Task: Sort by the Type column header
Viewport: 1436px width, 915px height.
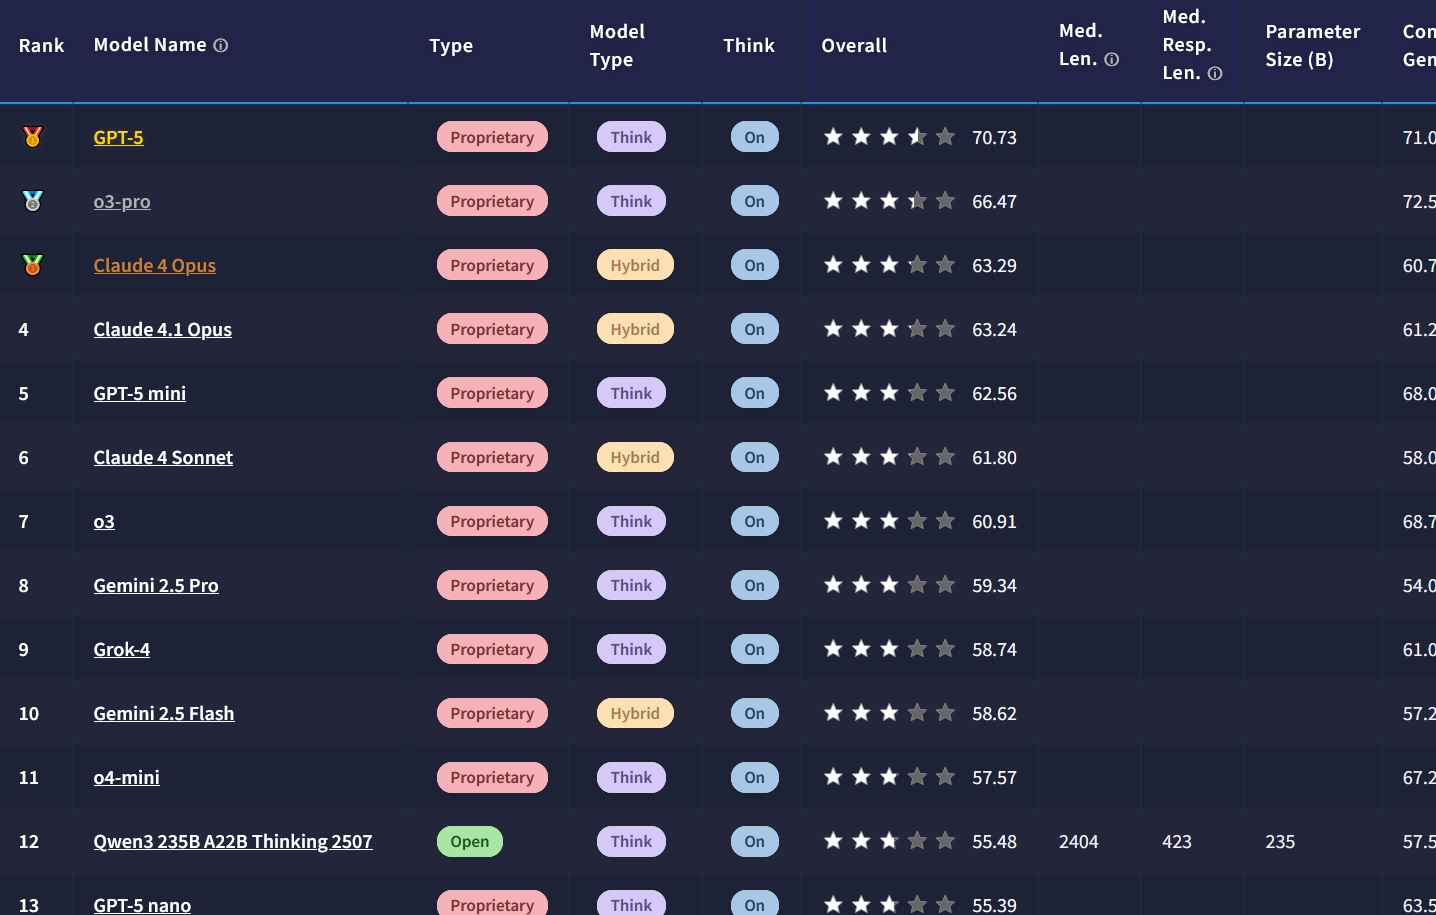Action: [x=451, y=46]
